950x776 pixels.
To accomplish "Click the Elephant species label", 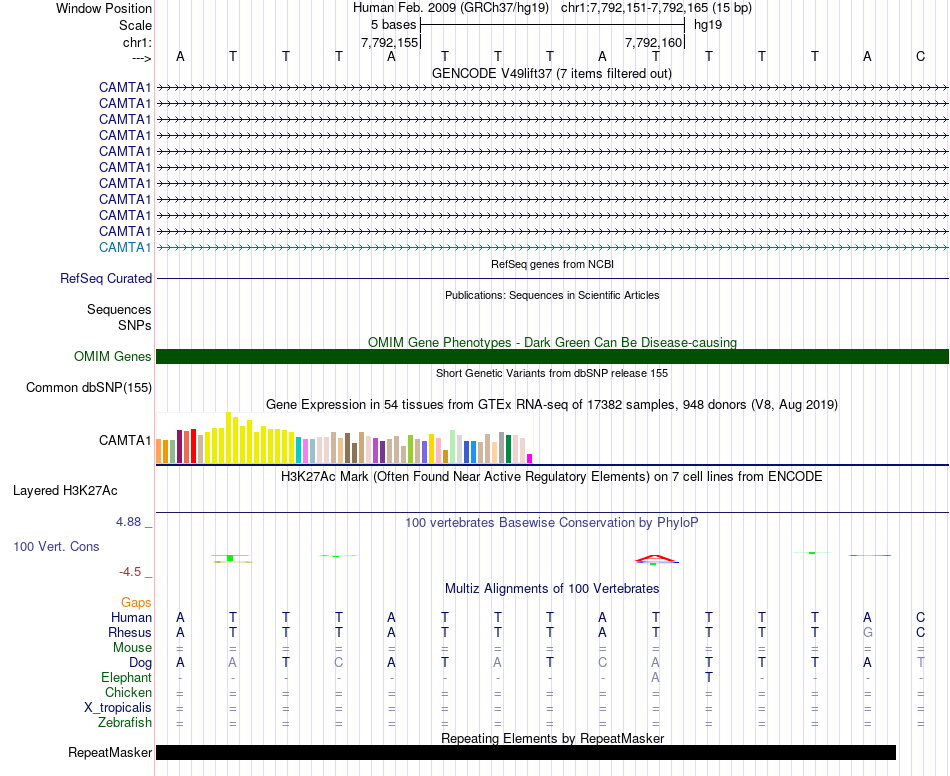I will [126, 677].
